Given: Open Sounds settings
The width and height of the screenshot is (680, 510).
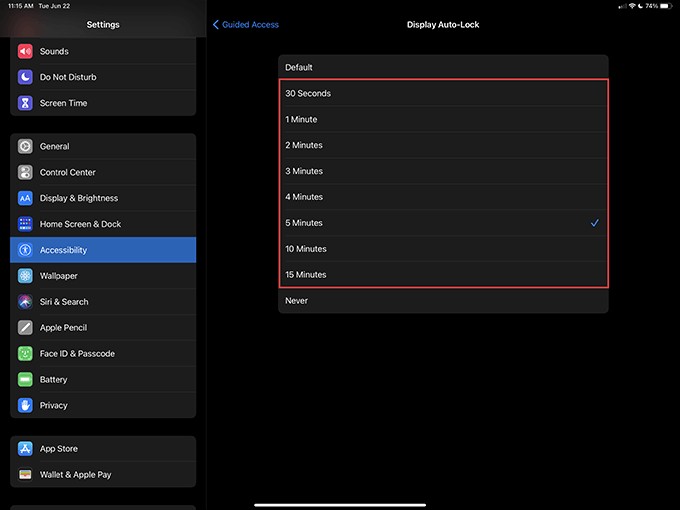Looking at the screenshot, I should click(103, 51).
